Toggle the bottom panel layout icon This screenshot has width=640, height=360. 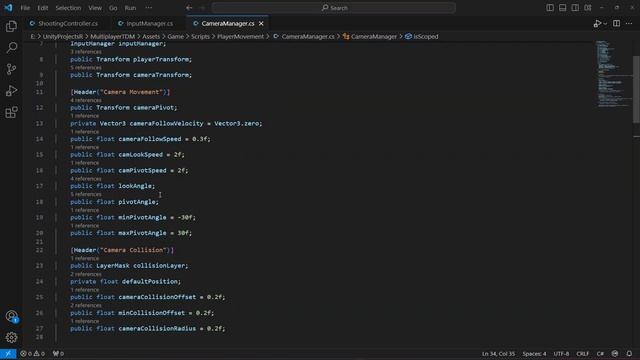(x=562, y=8)
